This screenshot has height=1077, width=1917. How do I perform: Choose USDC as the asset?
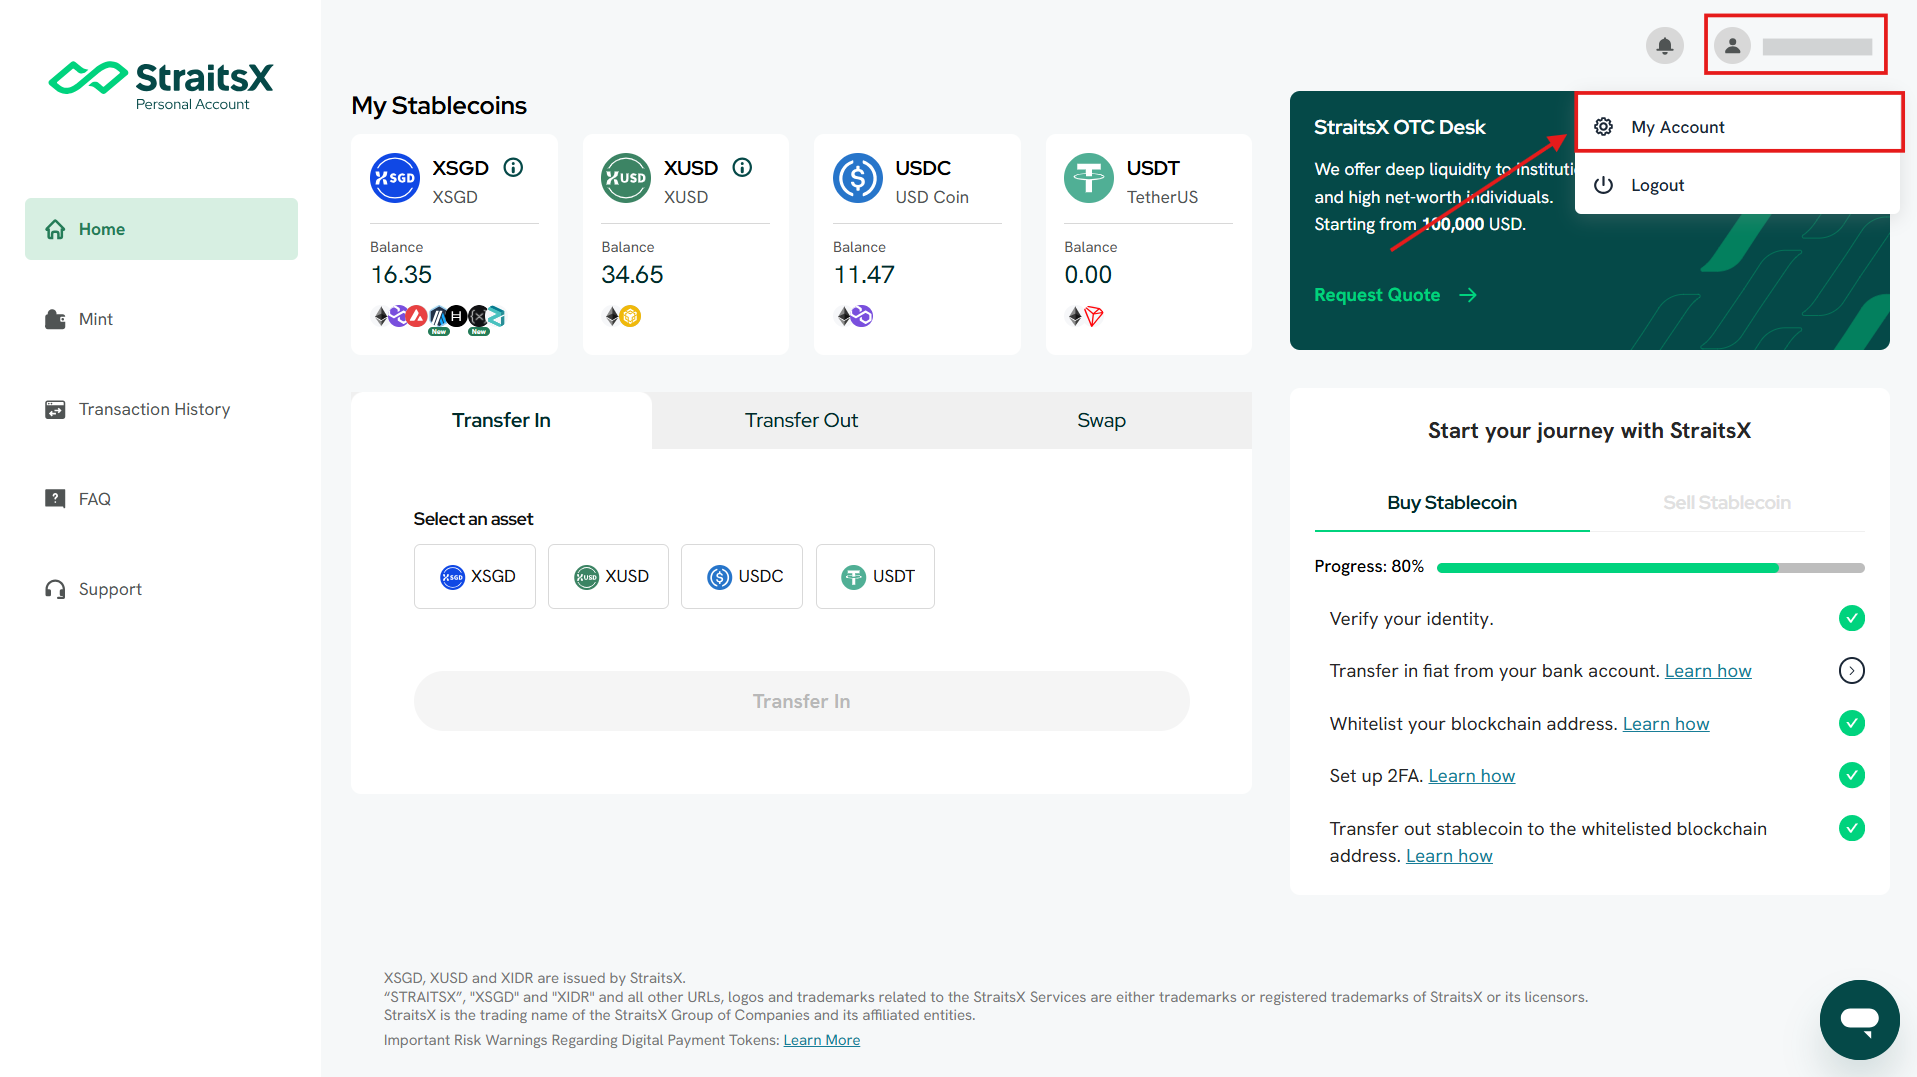point(742,576)
